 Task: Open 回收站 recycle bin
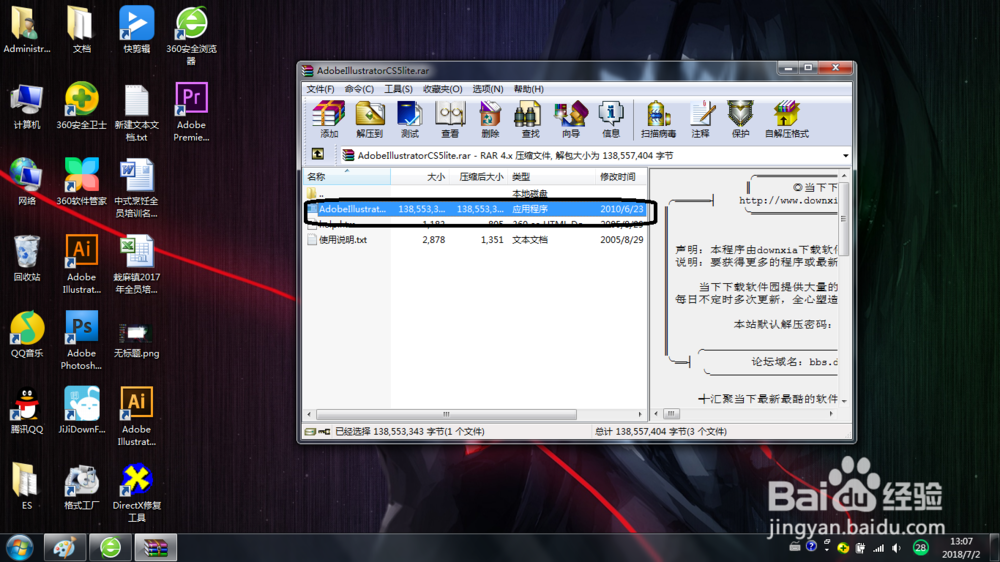click(x=27, y=258)
